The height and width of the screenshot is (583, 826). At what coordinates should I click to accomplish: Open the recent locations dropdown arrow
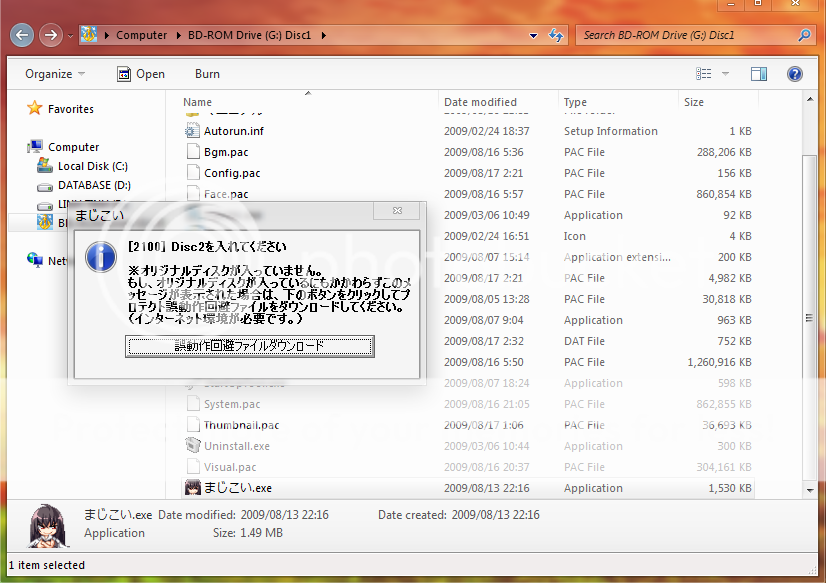tap(70, 36)
